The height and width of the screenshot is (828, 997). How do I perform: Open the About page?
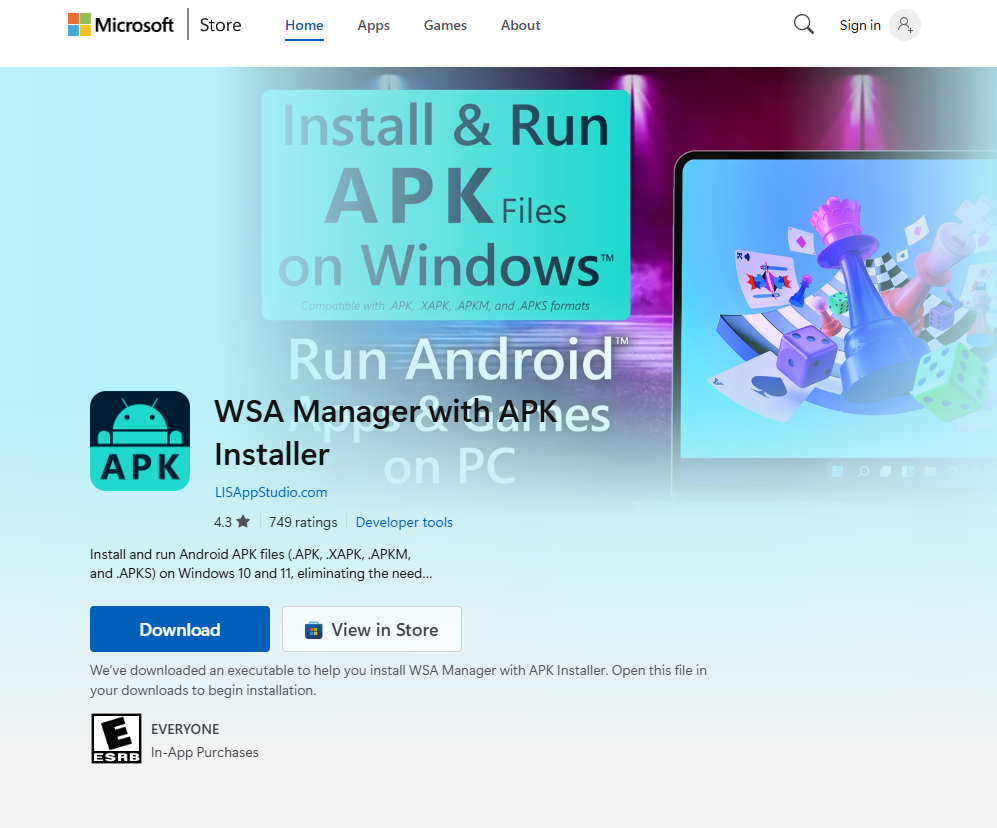[x=520, y=25]
